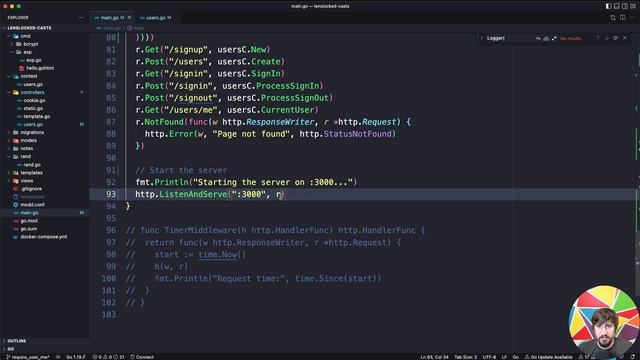Collapse the controllers folder

[44, 92]
